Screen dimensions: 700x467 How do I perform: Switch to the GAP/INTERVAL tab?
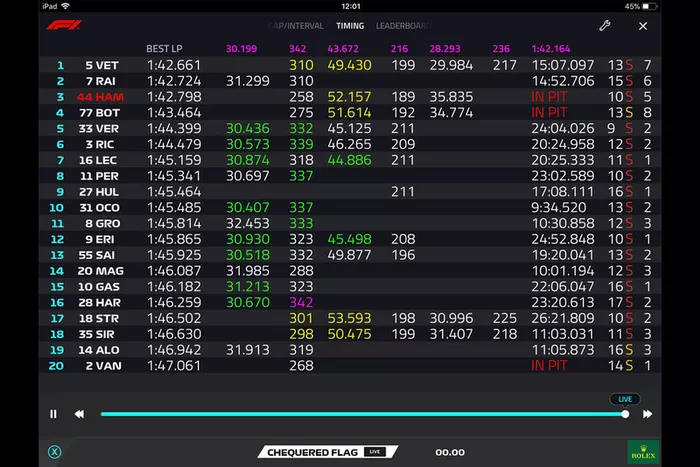pyautogui.click(x=296, y=26)
